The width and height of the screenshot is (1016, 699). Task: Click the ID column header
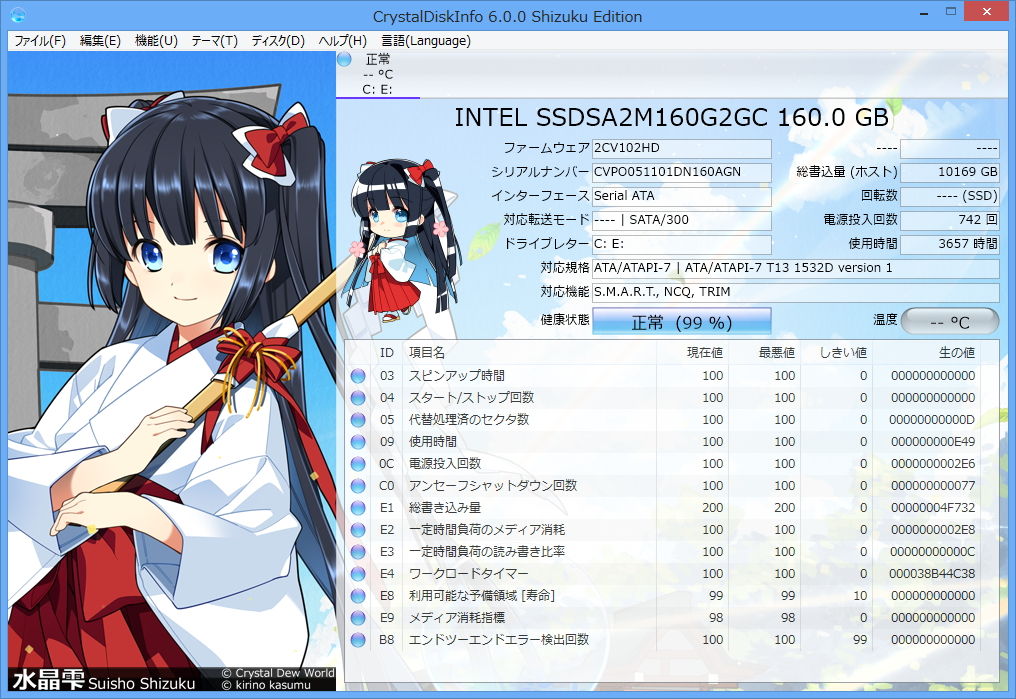point(387,353)
